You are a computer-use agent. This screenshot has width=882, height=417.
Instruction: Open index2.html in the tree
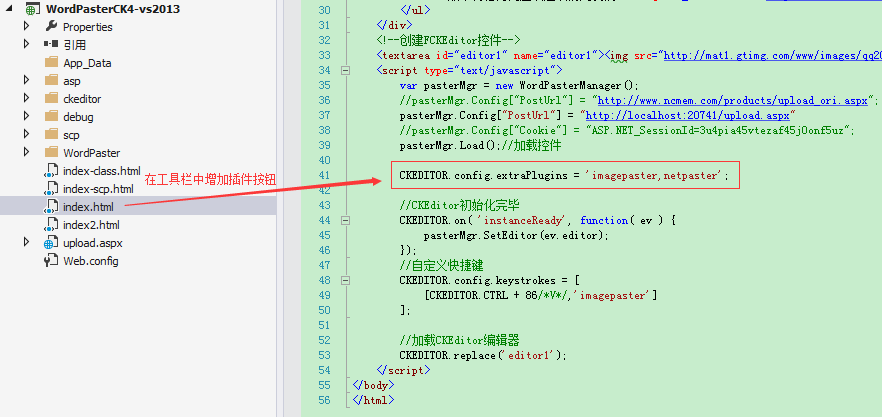point(91,225)
